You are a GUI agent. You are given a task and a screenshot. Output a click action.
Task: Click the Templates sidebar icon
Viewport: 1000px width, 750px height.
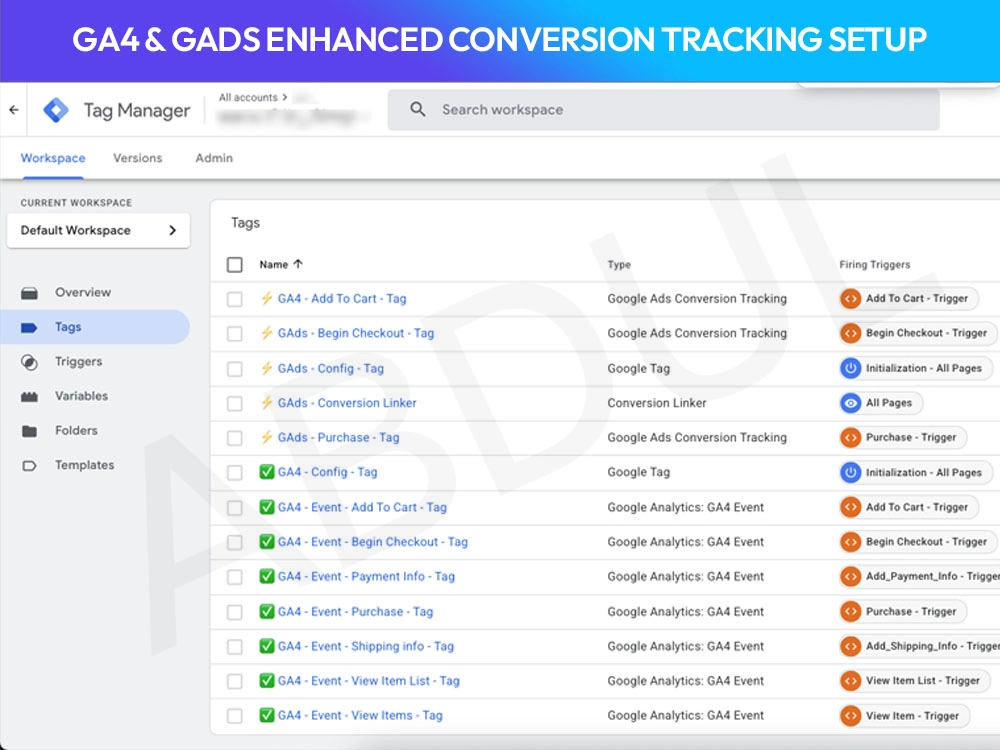(x=29, y=466)
